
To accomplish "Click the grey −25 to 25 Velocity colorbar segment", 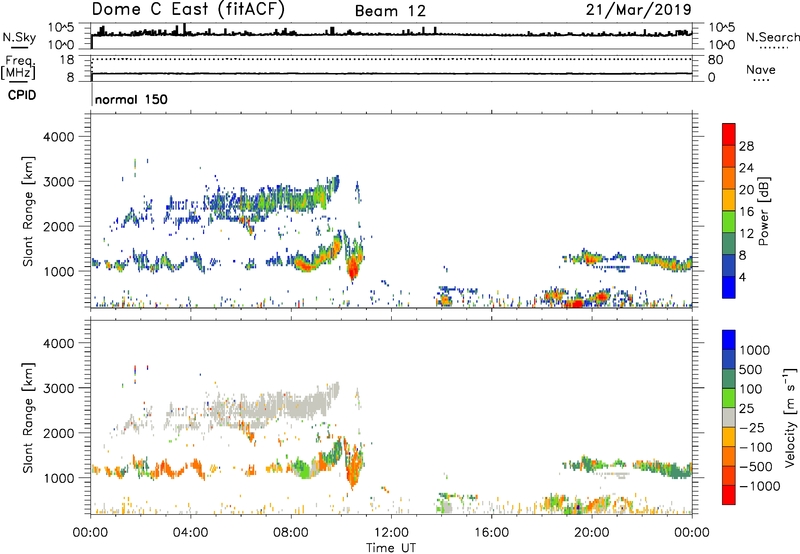I will pos(729,417).
